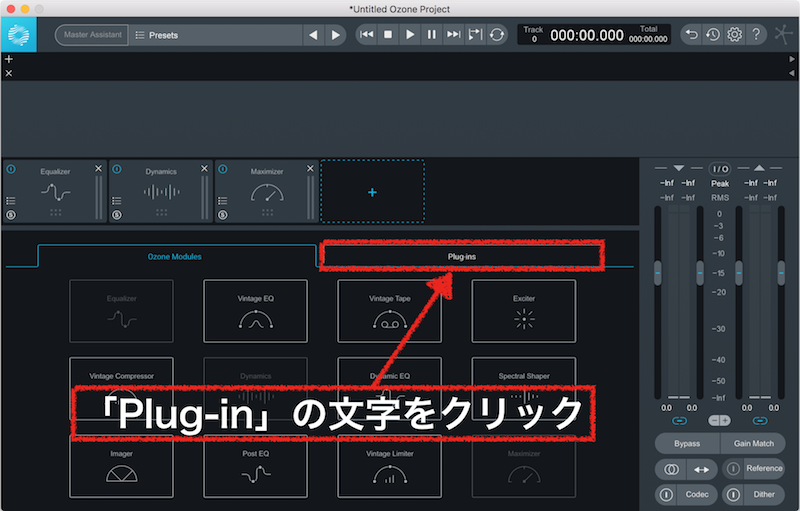
Task: Toggle the Reference power button
Action: [733, 469]
